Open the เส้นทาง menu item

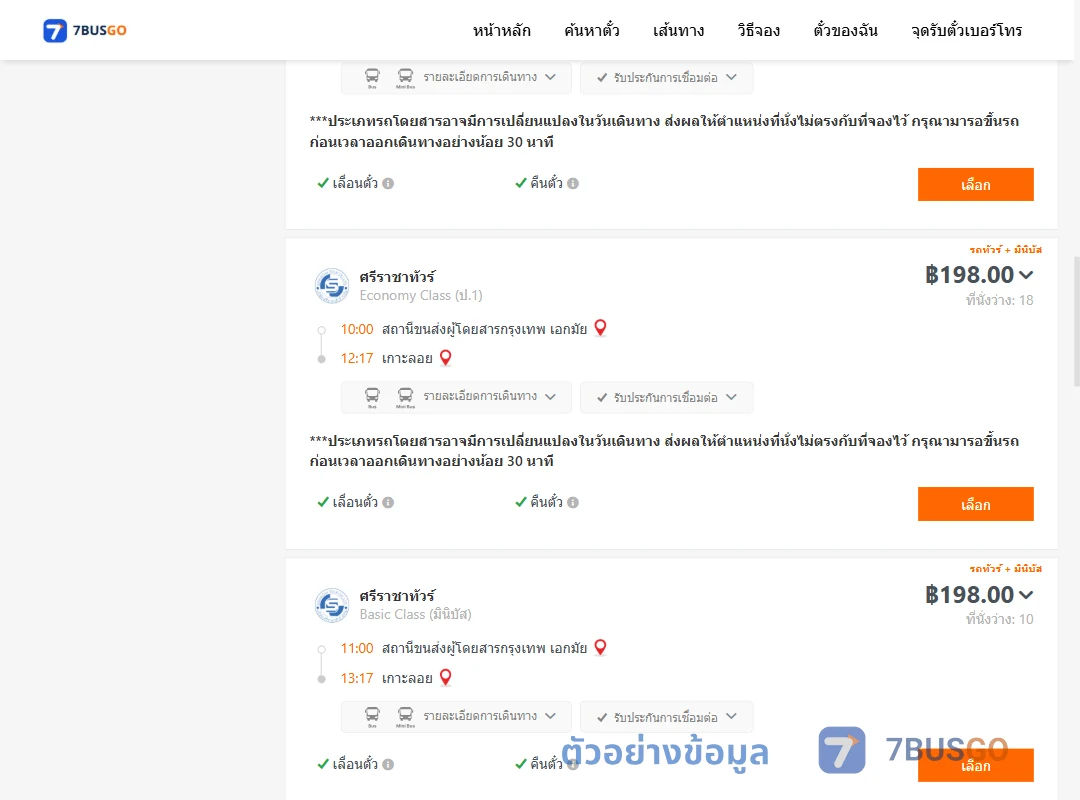pos(678,30)
